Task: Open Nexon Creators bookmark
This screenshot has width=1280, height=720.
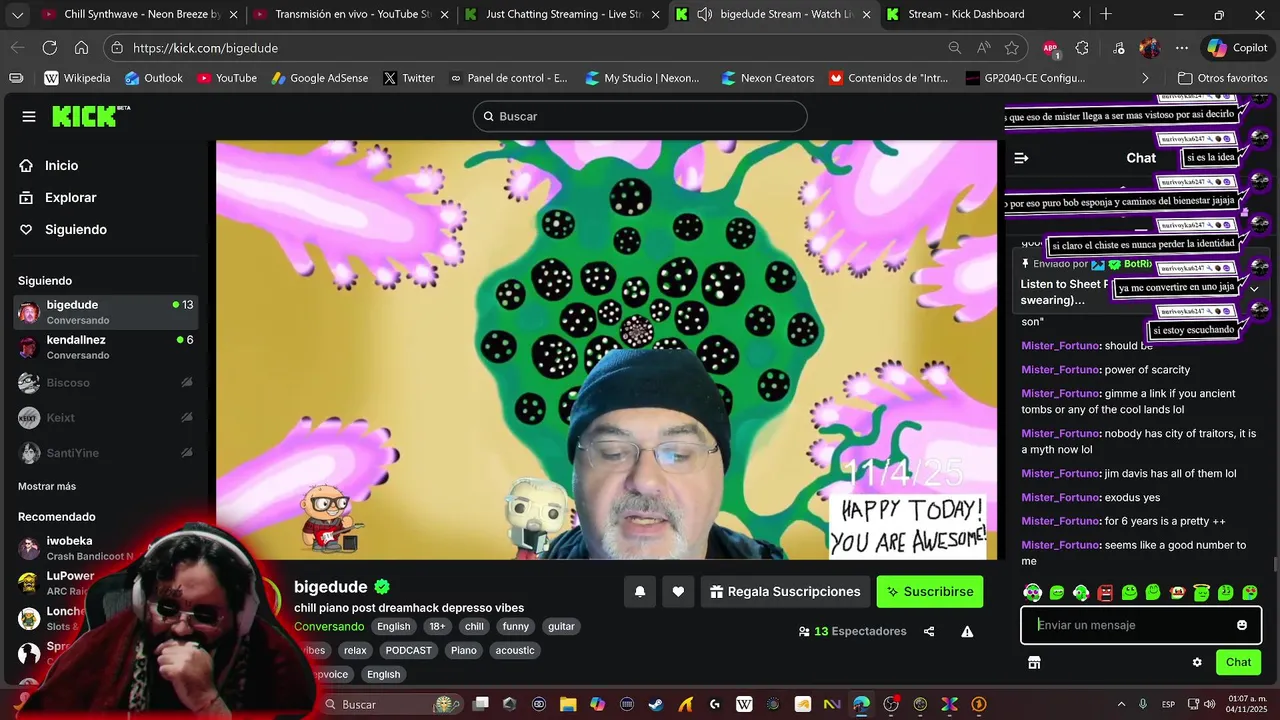Action: coord(767,78)
